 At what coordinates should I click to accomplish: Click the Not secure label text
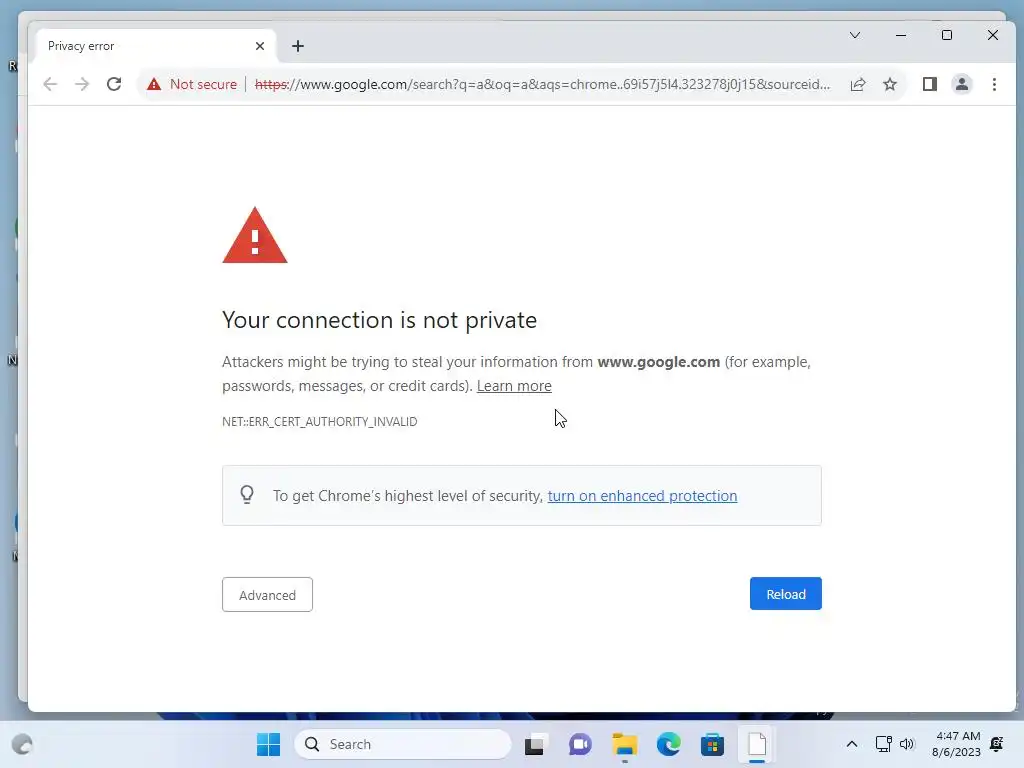tap(203, 84)
